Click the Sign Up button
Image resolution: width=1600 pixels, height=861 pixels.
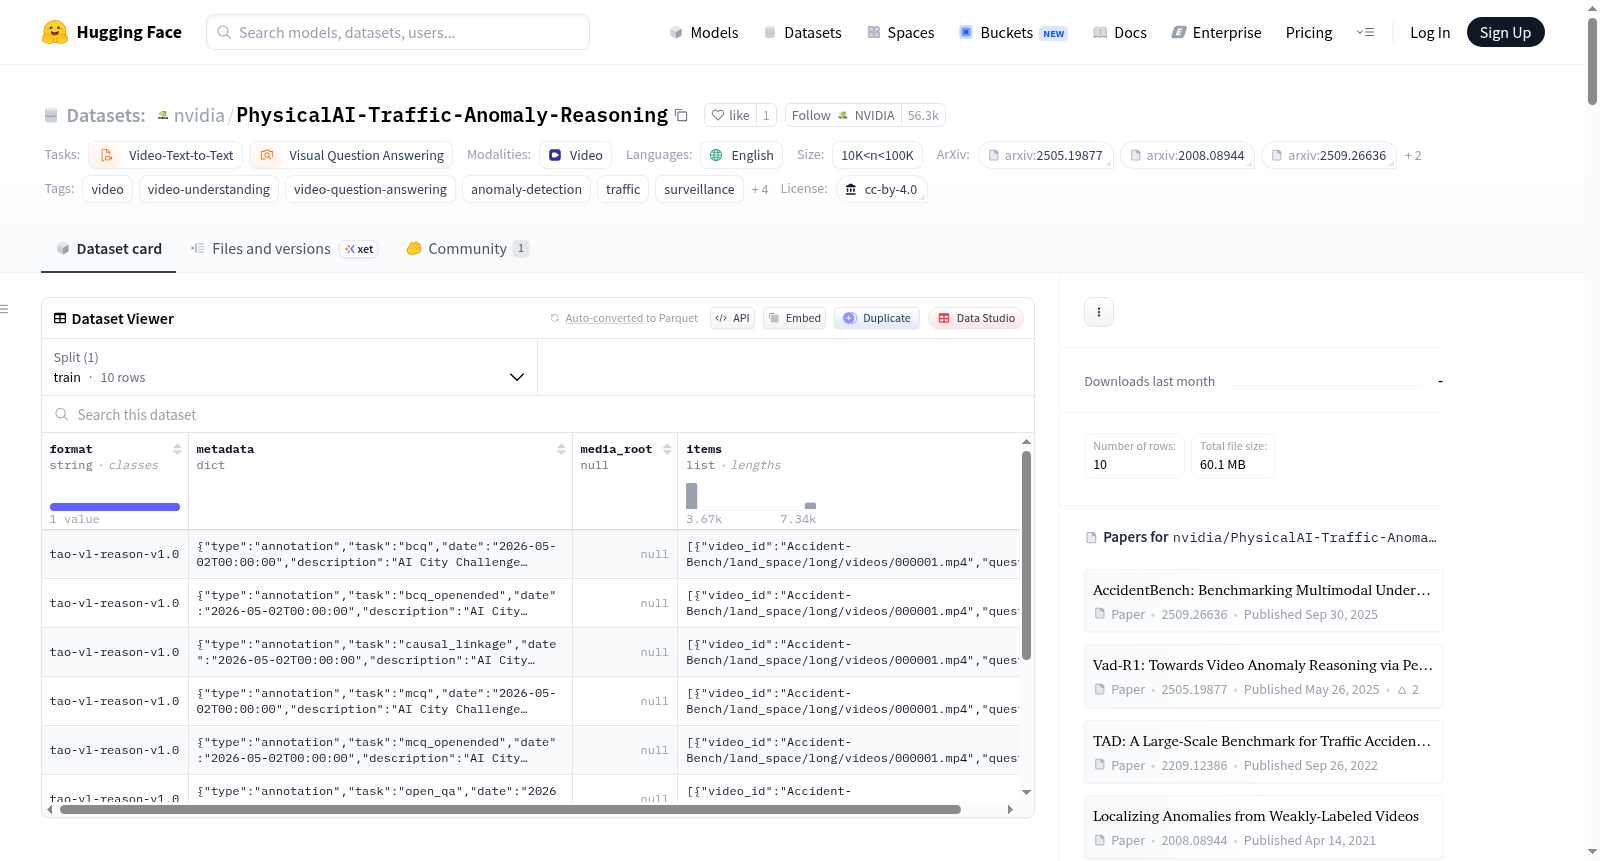pyautogui.click(x=1505, y=32)
